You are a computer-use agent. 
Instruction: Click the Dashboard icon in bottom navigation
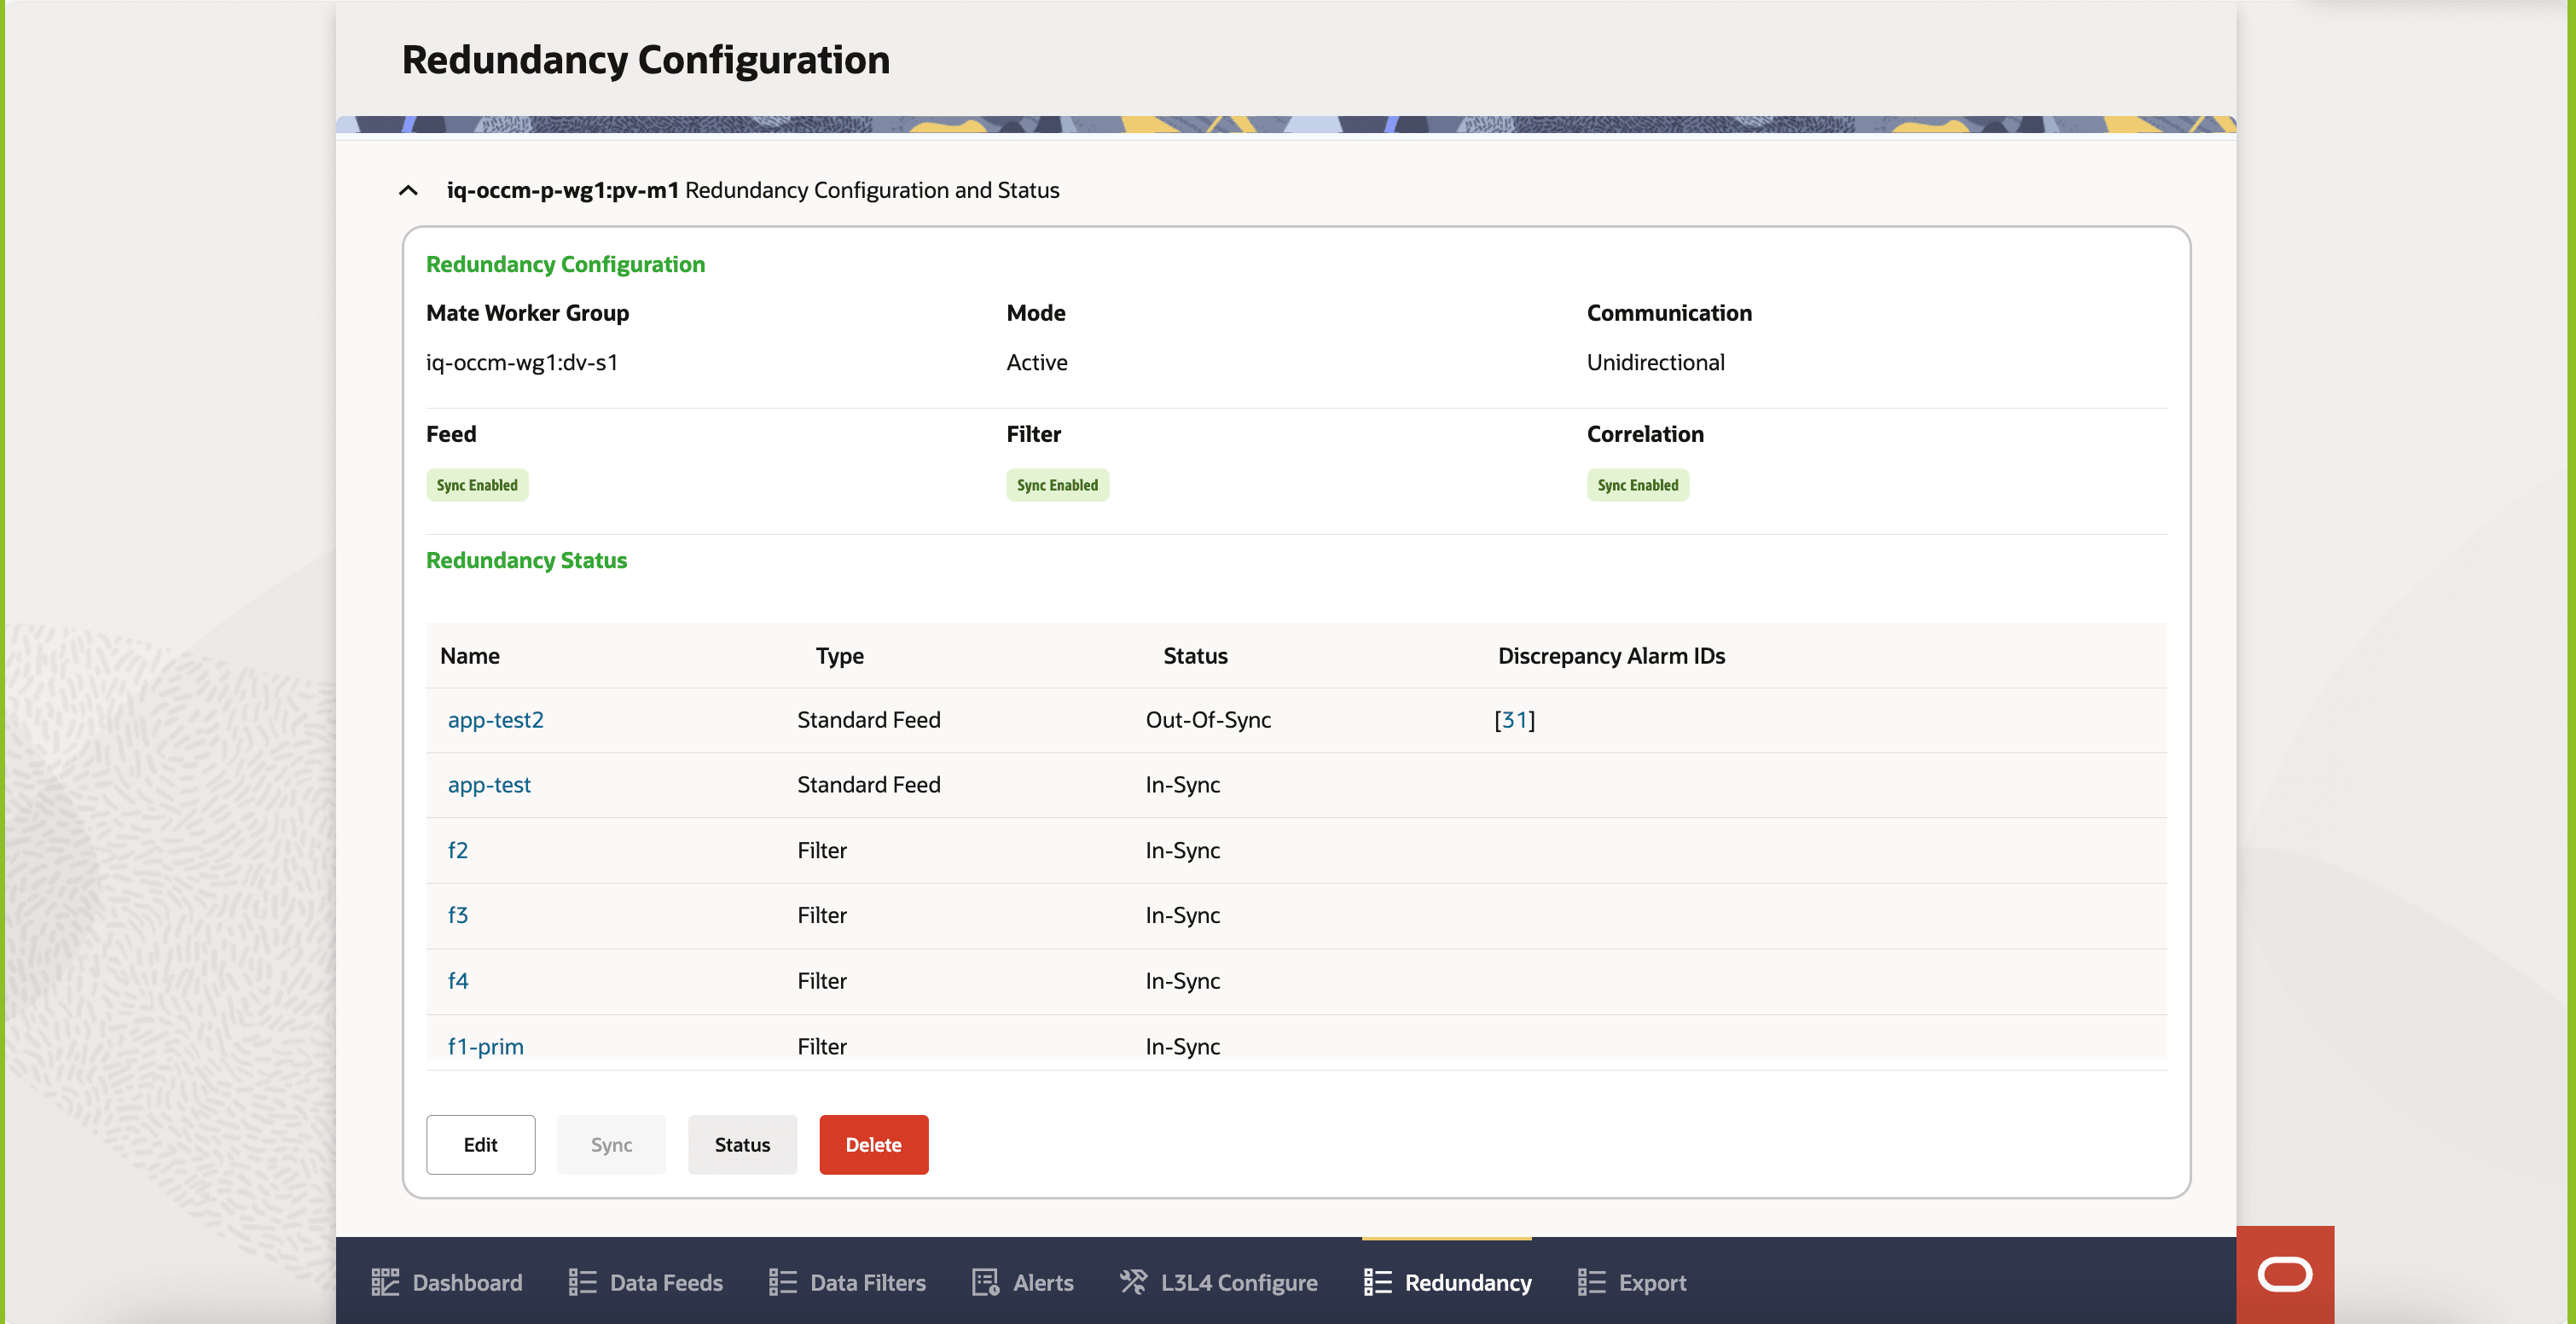tap(385, 1282)
